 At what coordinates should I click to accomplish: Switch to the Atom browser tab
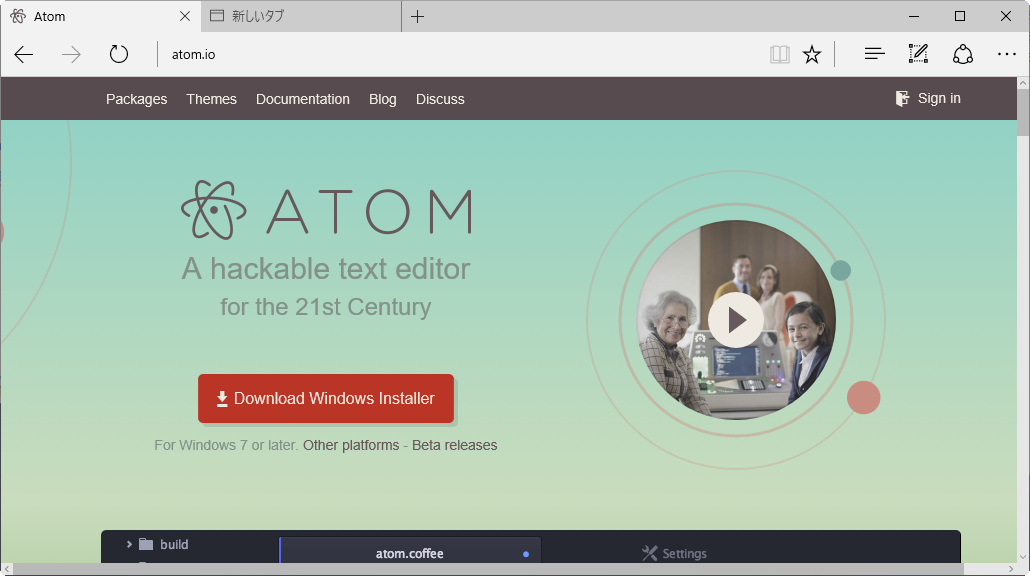pyautogui.click(x=101, y=16)
